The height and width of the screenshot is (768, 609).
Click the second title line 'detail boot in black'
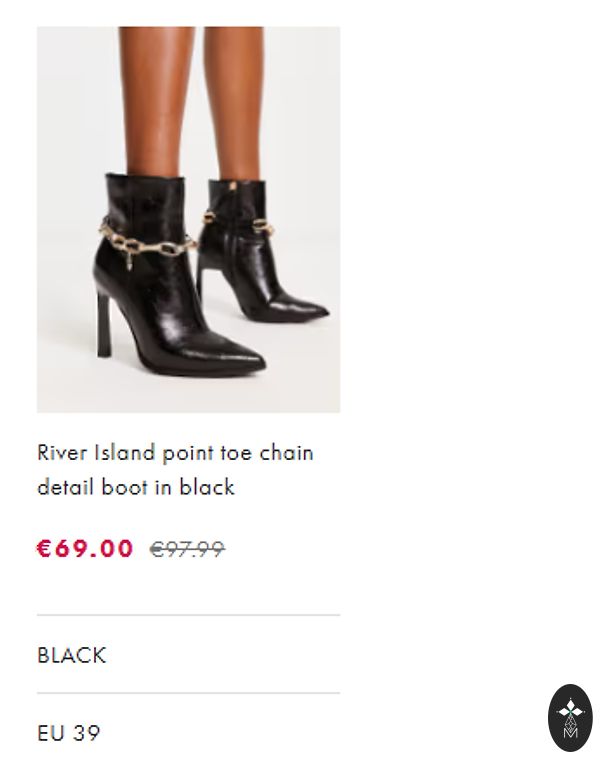[136, 487]
